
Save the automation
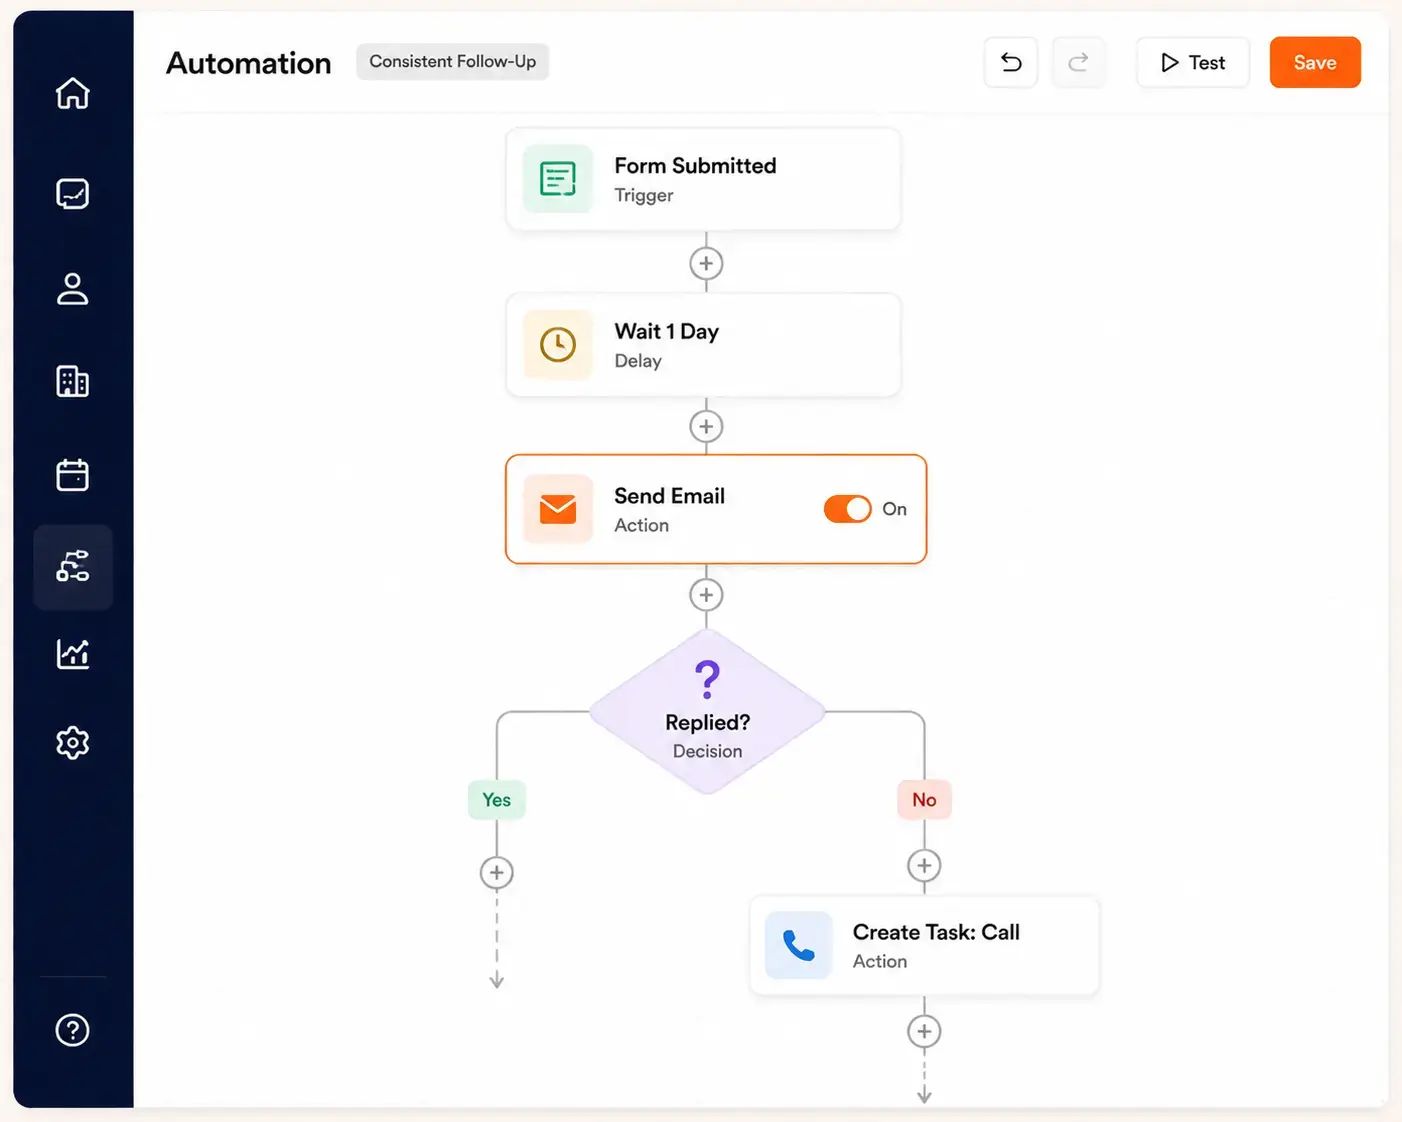[1315, 63]
